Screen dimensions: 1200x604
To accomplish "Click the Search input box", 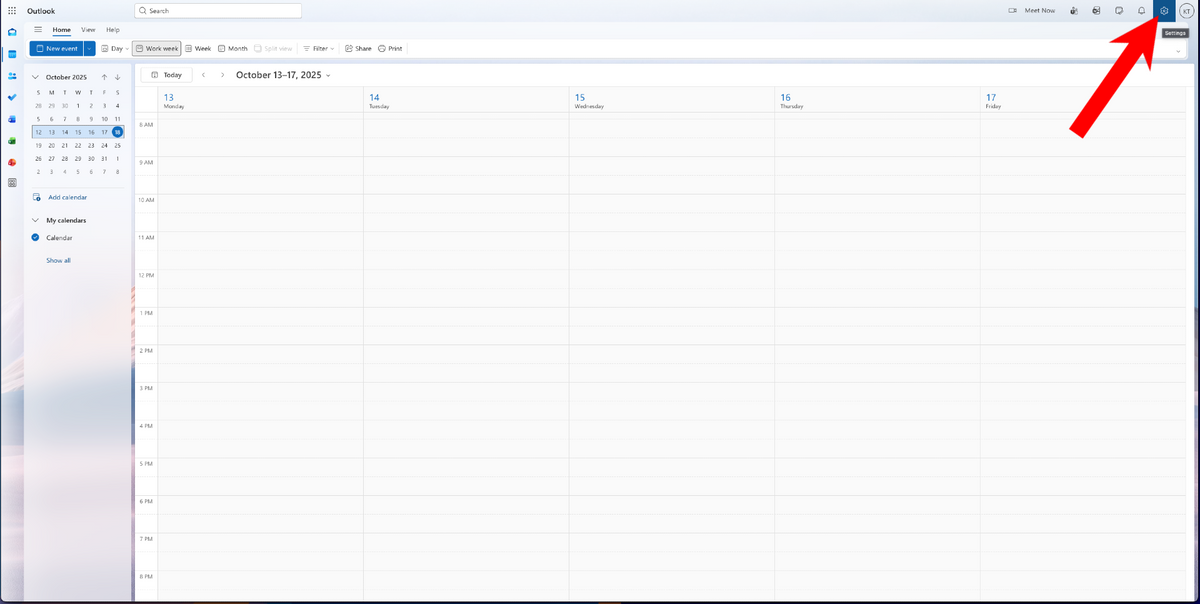I will [217, 11].
